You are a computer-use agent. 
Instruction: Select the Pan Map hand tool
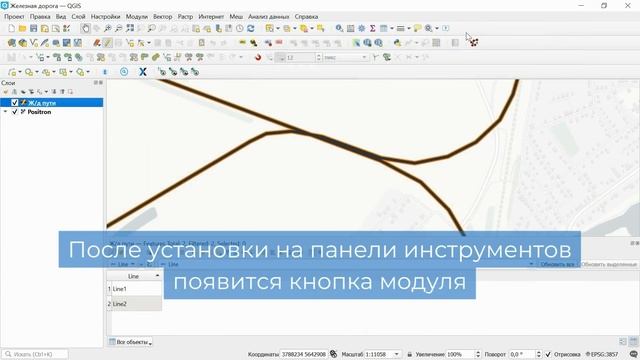click(x=85, y=28)
